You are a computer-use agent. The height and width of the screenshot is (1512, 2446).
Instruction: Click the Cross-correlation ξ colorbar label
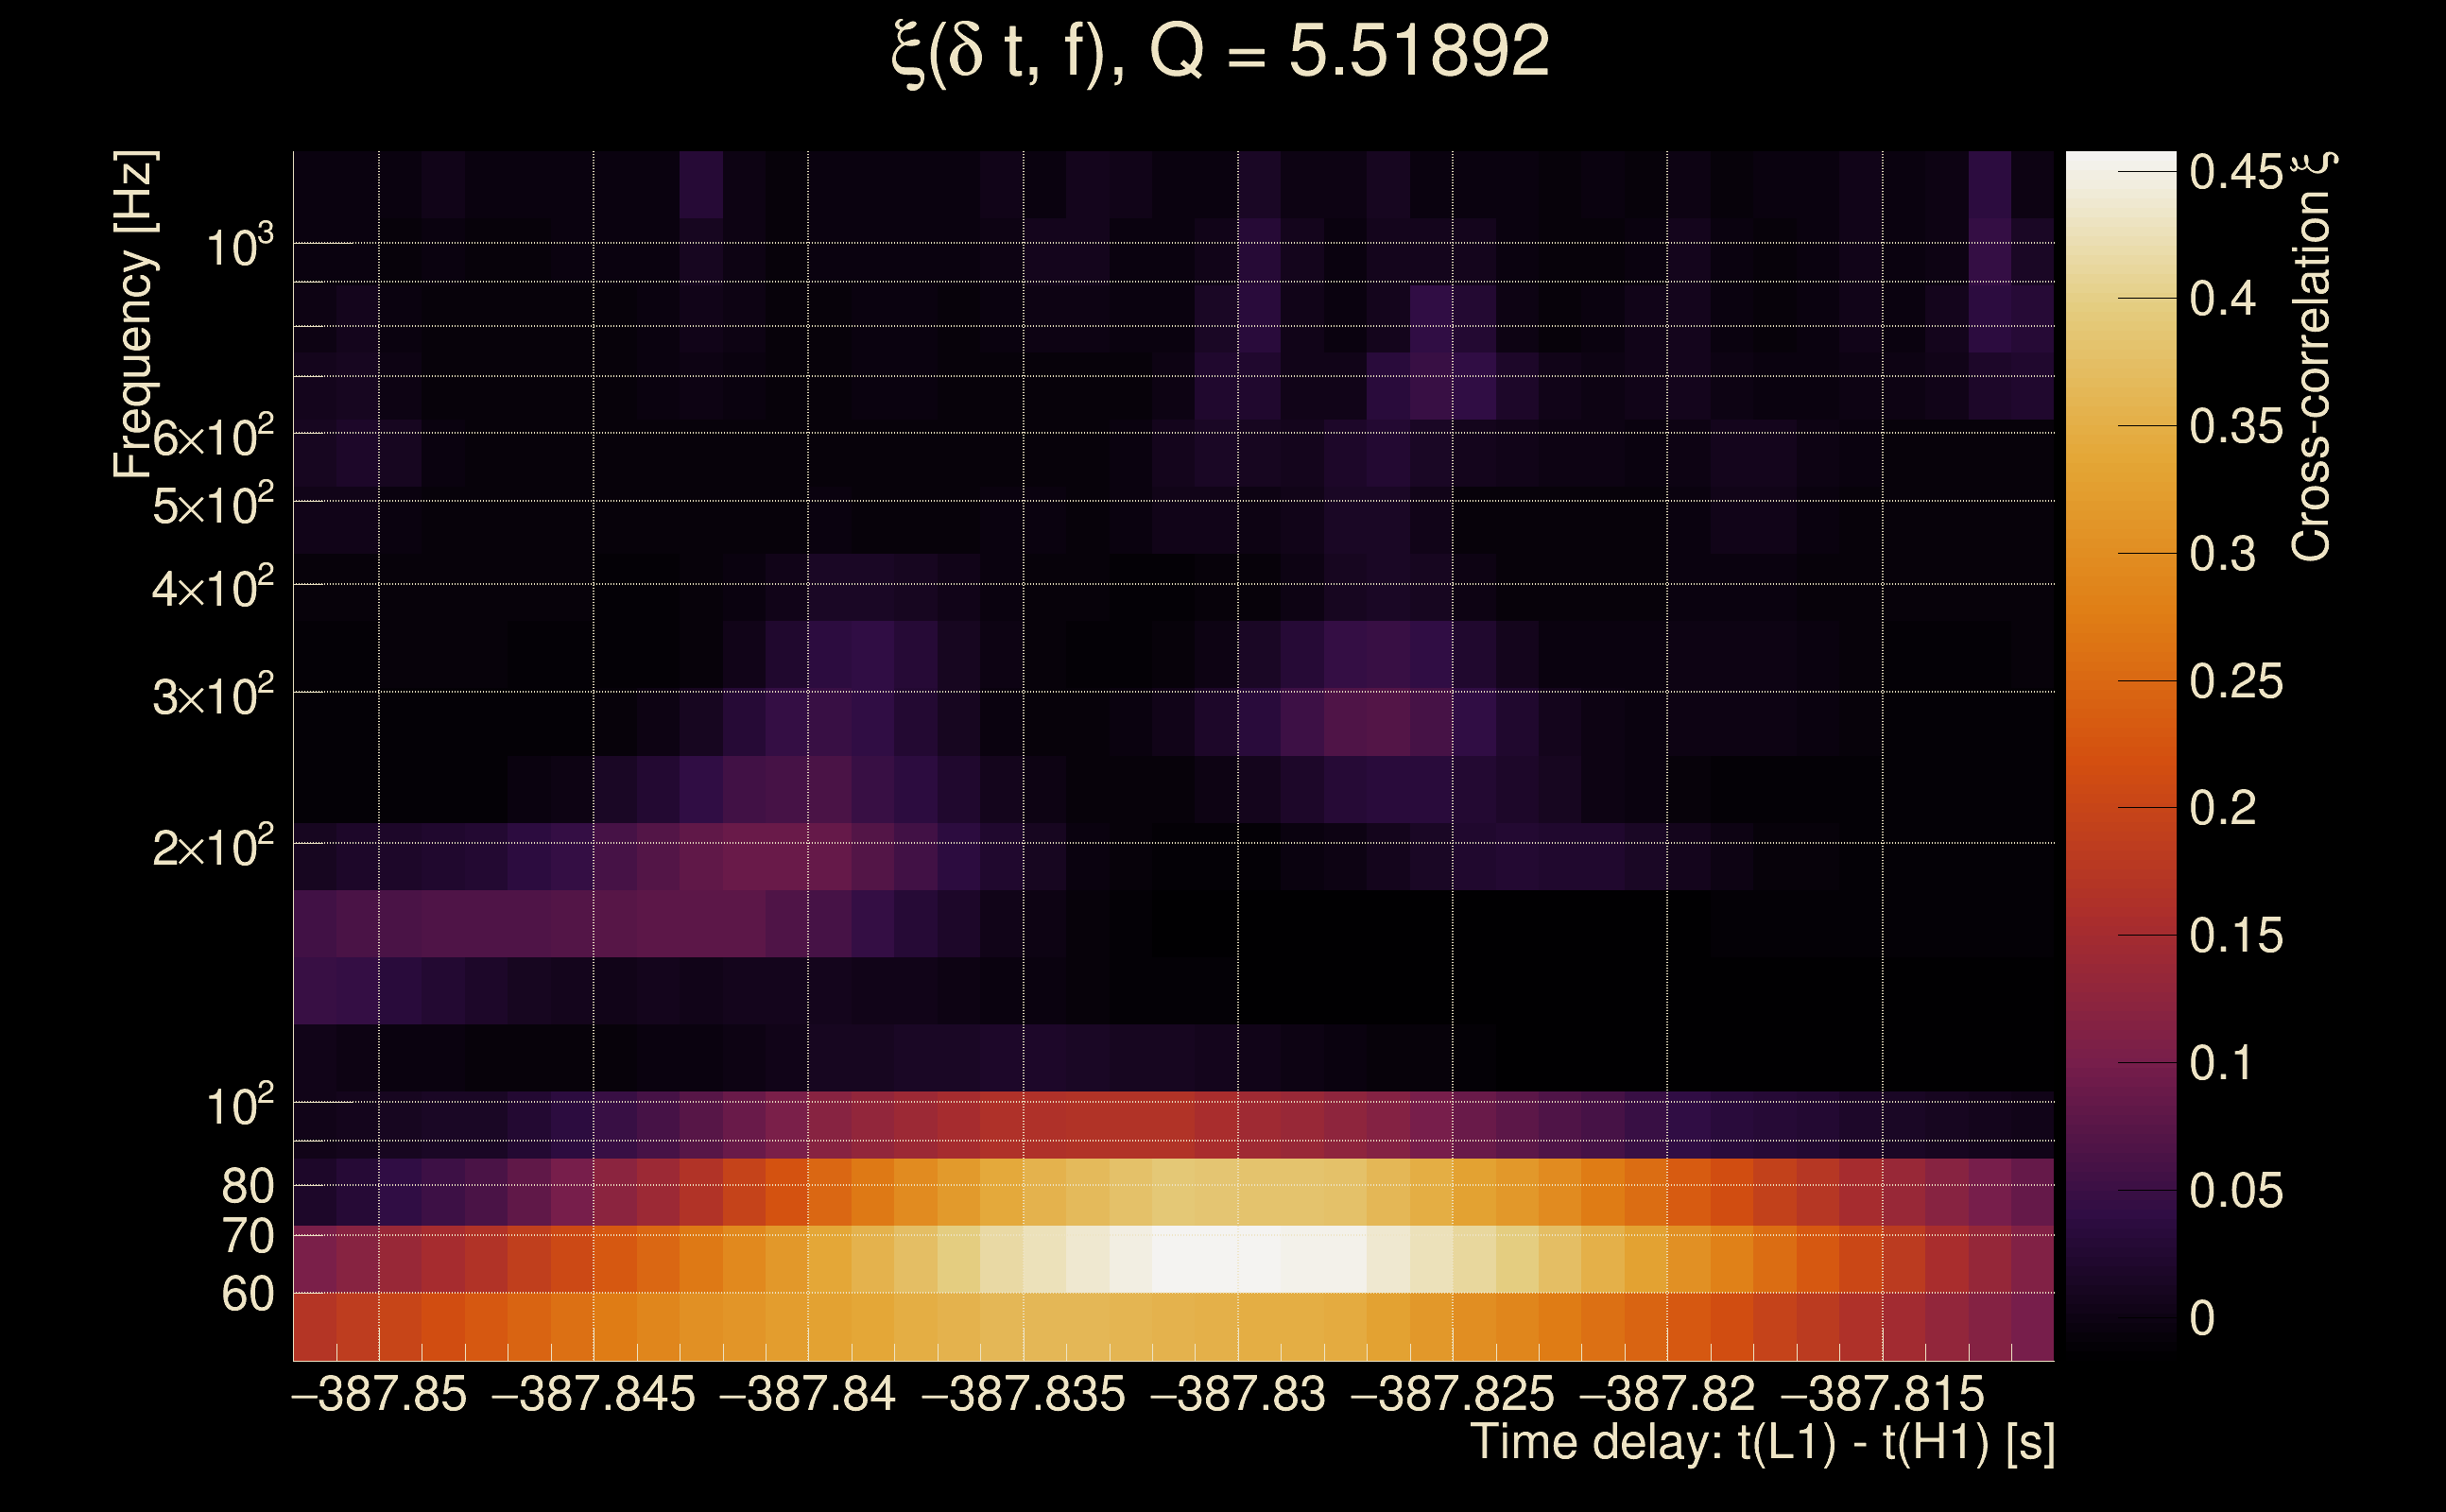2312,356
